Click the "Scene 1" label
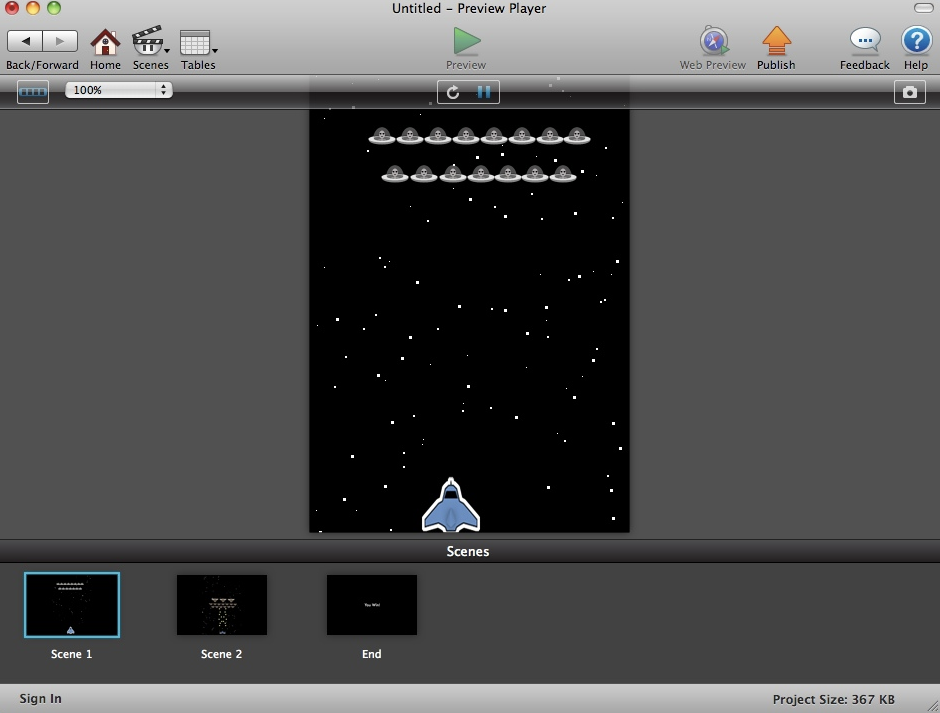The width and height of the screenshot is (940, 713). tap(71, 654)
